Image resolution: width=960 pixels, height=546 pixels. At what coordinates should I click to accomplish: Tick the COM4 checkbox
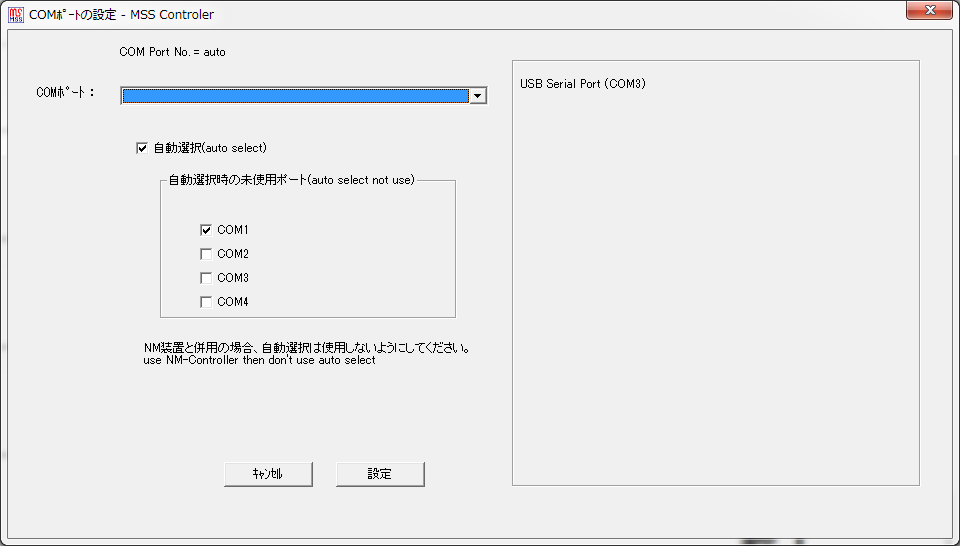click(206, 302)
